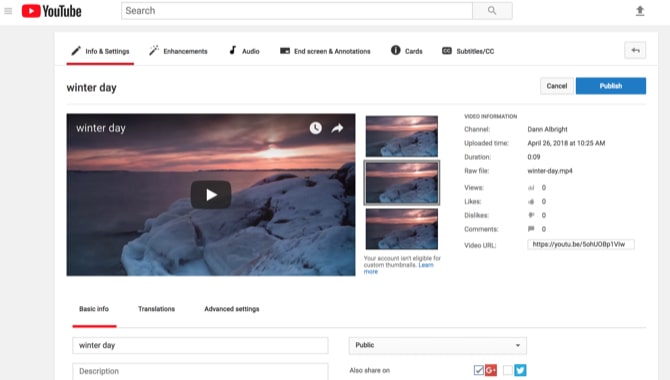Click the channel name Dann Albright
Image resolution: width=670 pixels, height=380 pixels.
coord(547,129)
